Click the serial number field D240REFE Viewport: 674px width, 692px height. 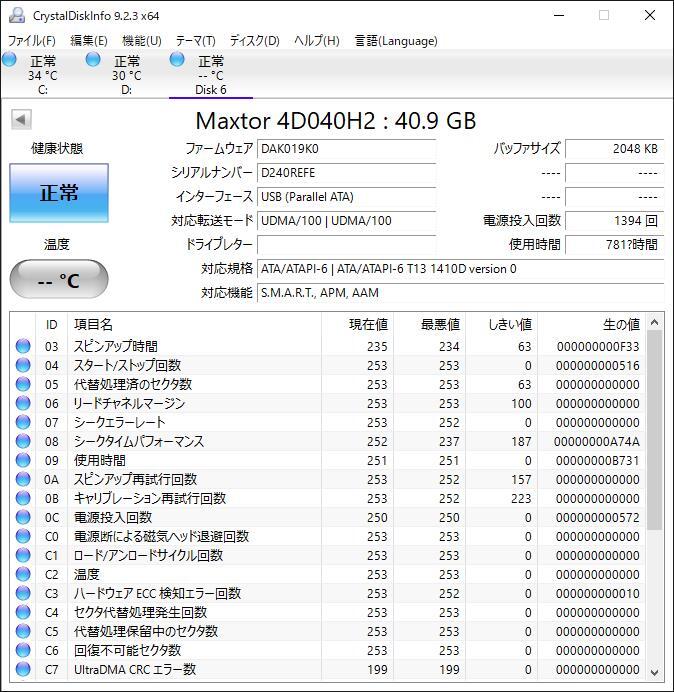coord(347,173)
